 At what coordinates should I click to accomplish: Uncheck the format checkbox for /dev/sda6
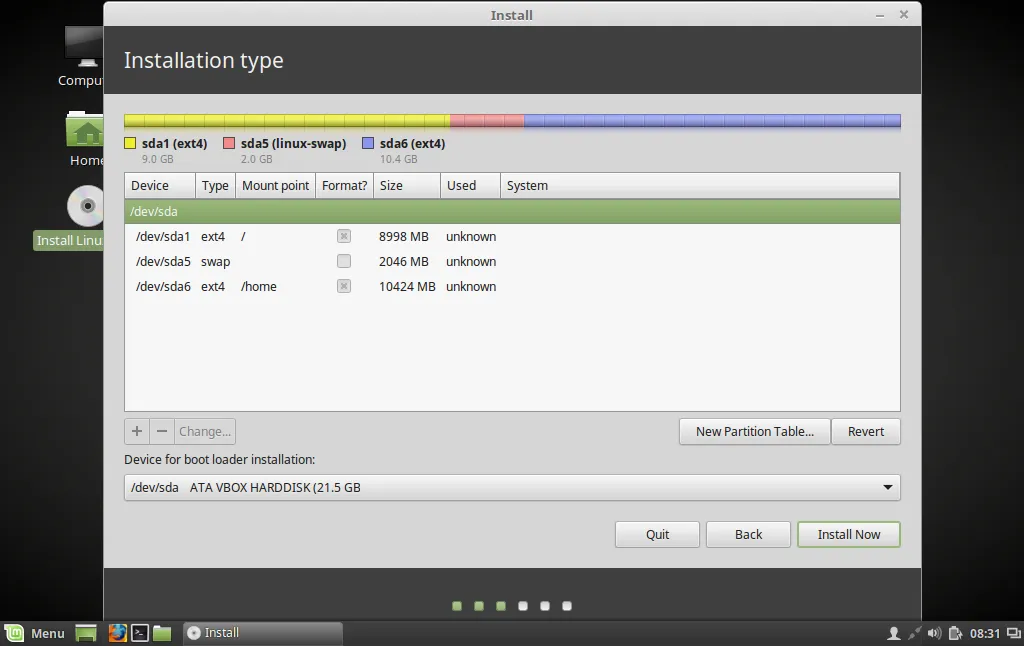(x=344, y=286)
